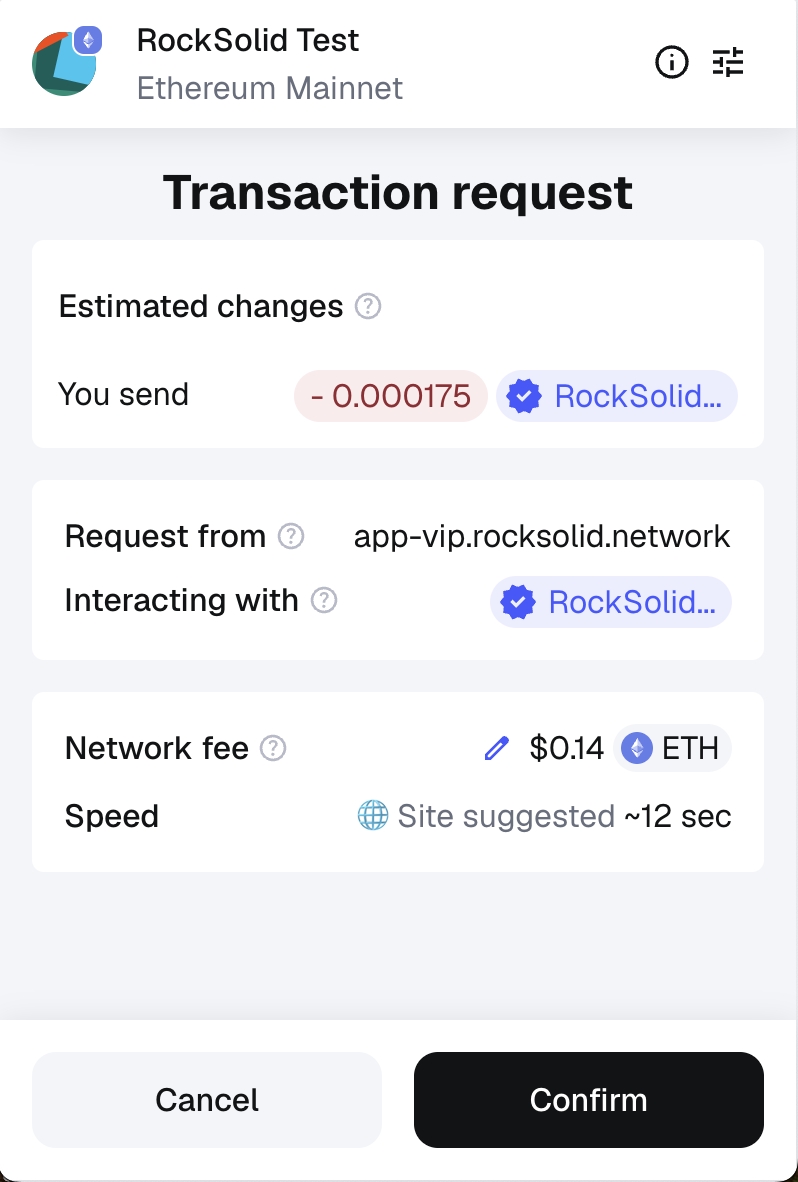The height and width of the screenshot is (1182, 798).
Task: Click the globe icon beside Site suggested
Action: [372, 816]
